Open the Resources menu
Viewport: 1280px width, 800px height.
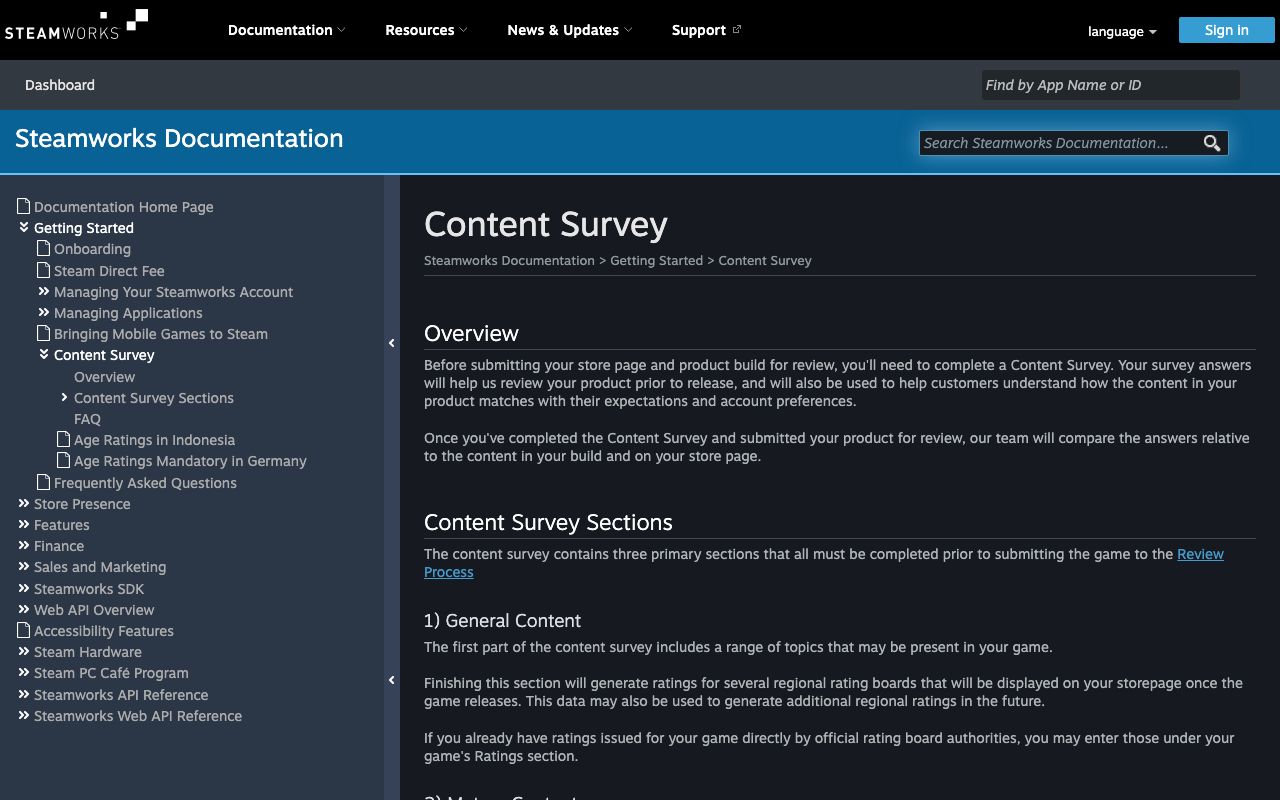pos(426,30)
